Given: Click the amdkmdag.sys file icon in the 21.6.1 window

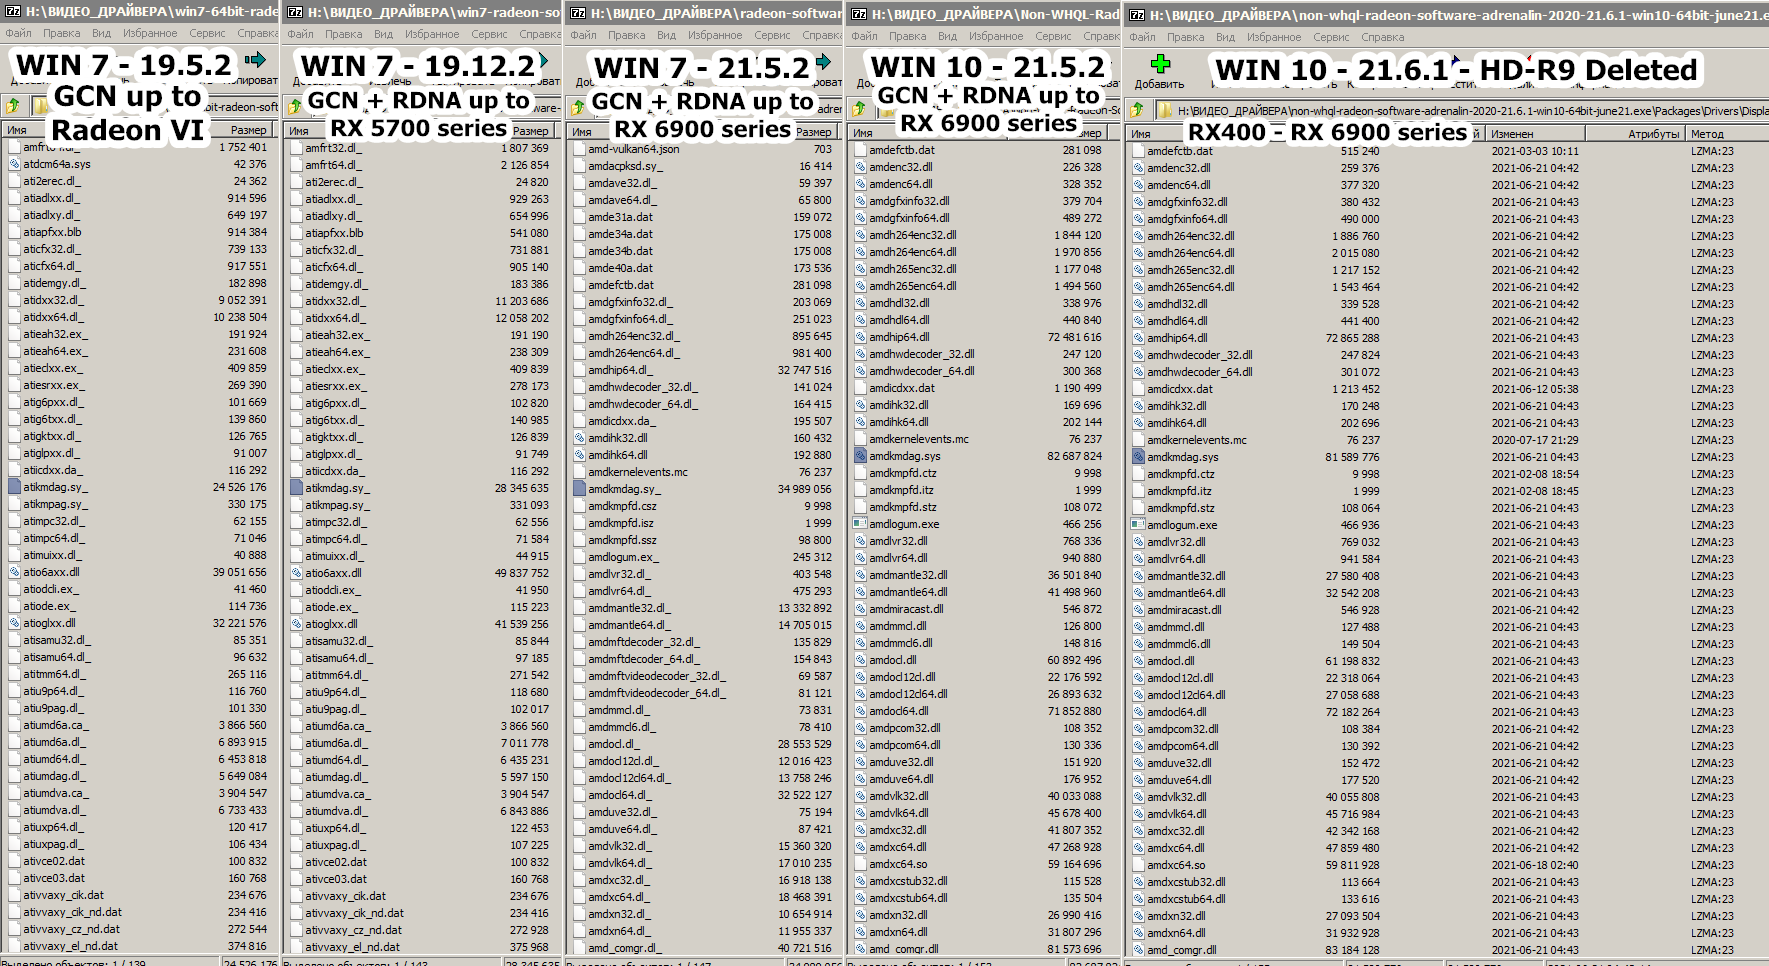Looking at the screenshot, I should coord(1138,456).
